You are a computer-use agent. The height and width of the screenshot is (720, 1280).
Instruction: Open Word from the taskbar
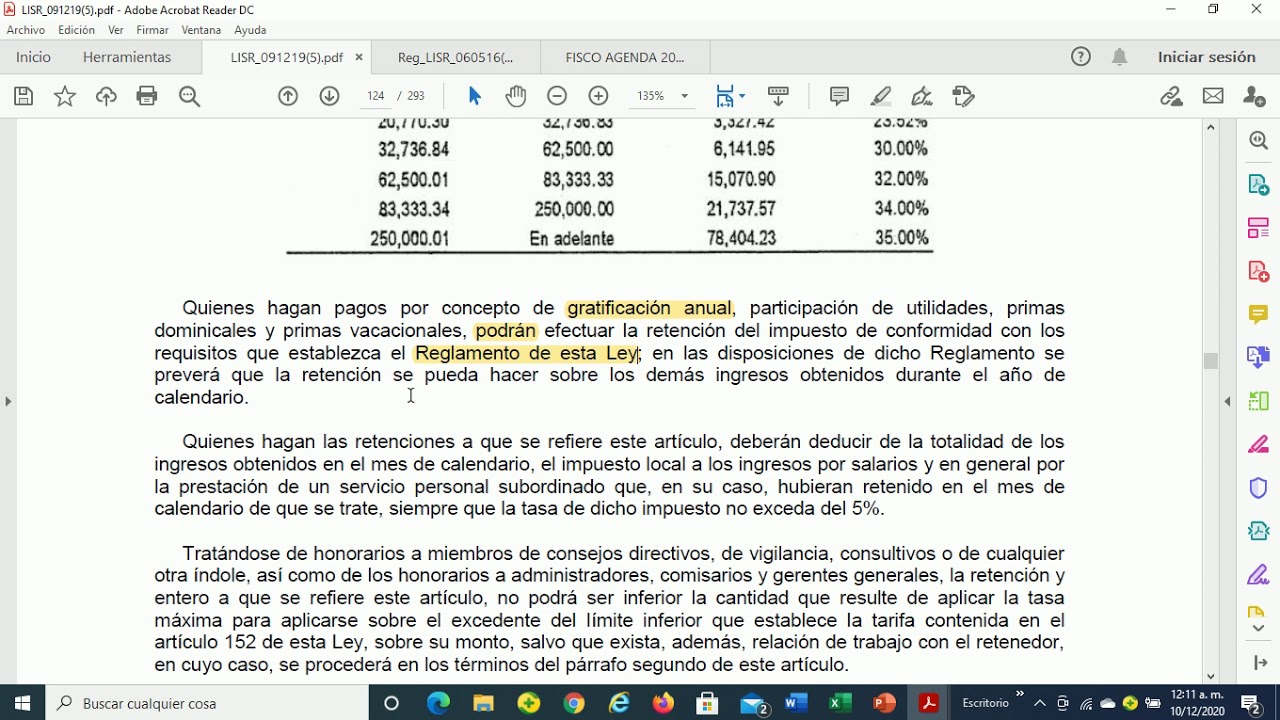pyautogui.click(x=796, y=703)
